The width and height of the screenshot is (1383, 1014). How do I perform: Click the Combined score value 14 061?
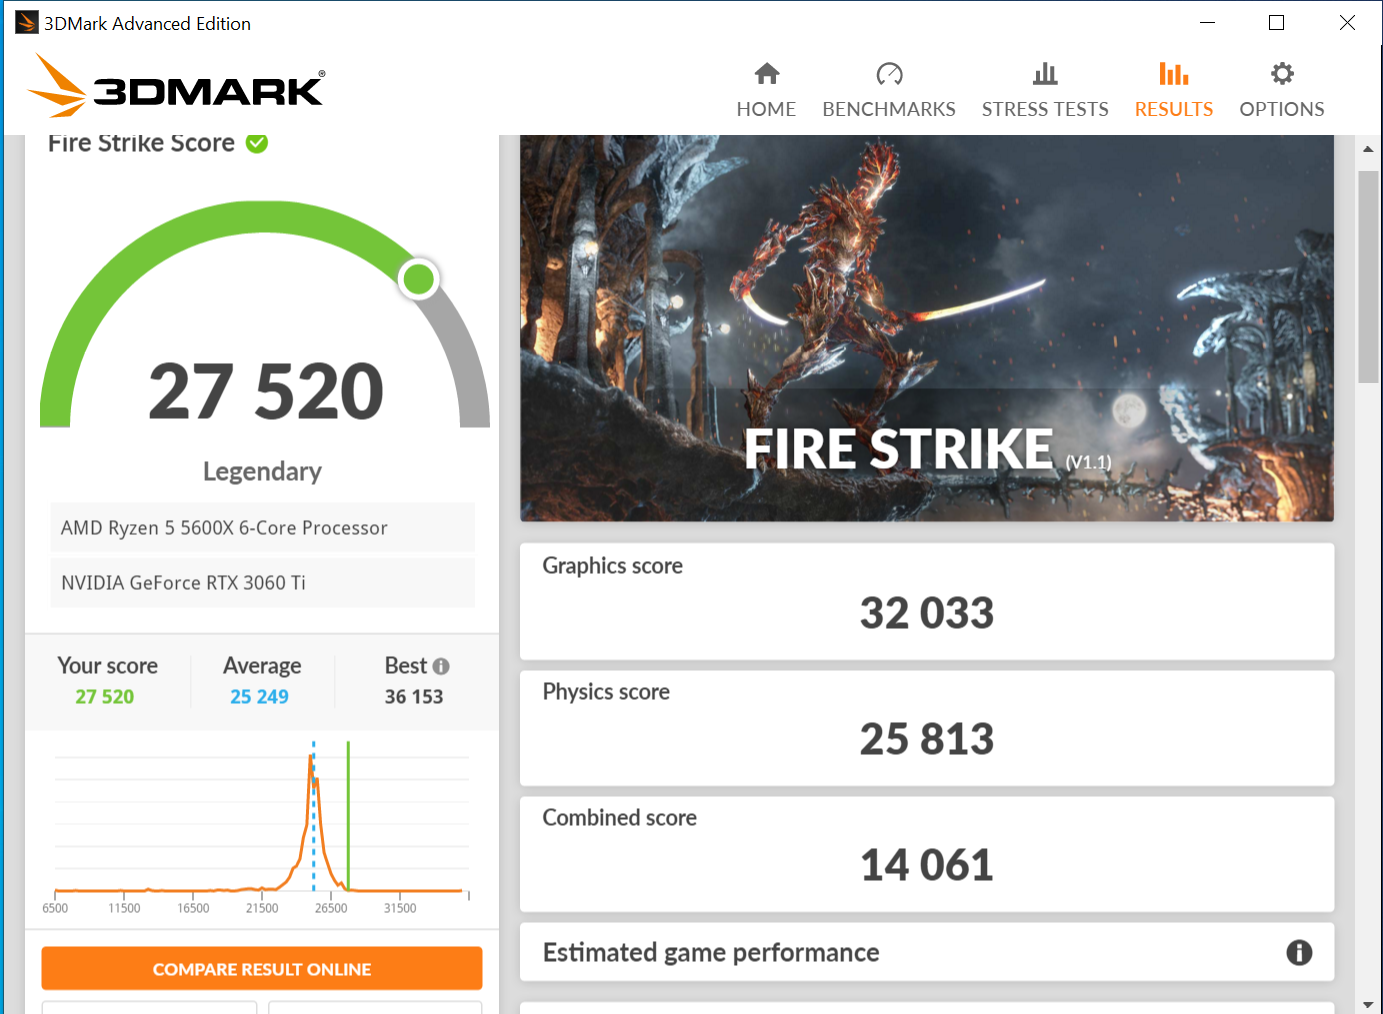[927, 865]
